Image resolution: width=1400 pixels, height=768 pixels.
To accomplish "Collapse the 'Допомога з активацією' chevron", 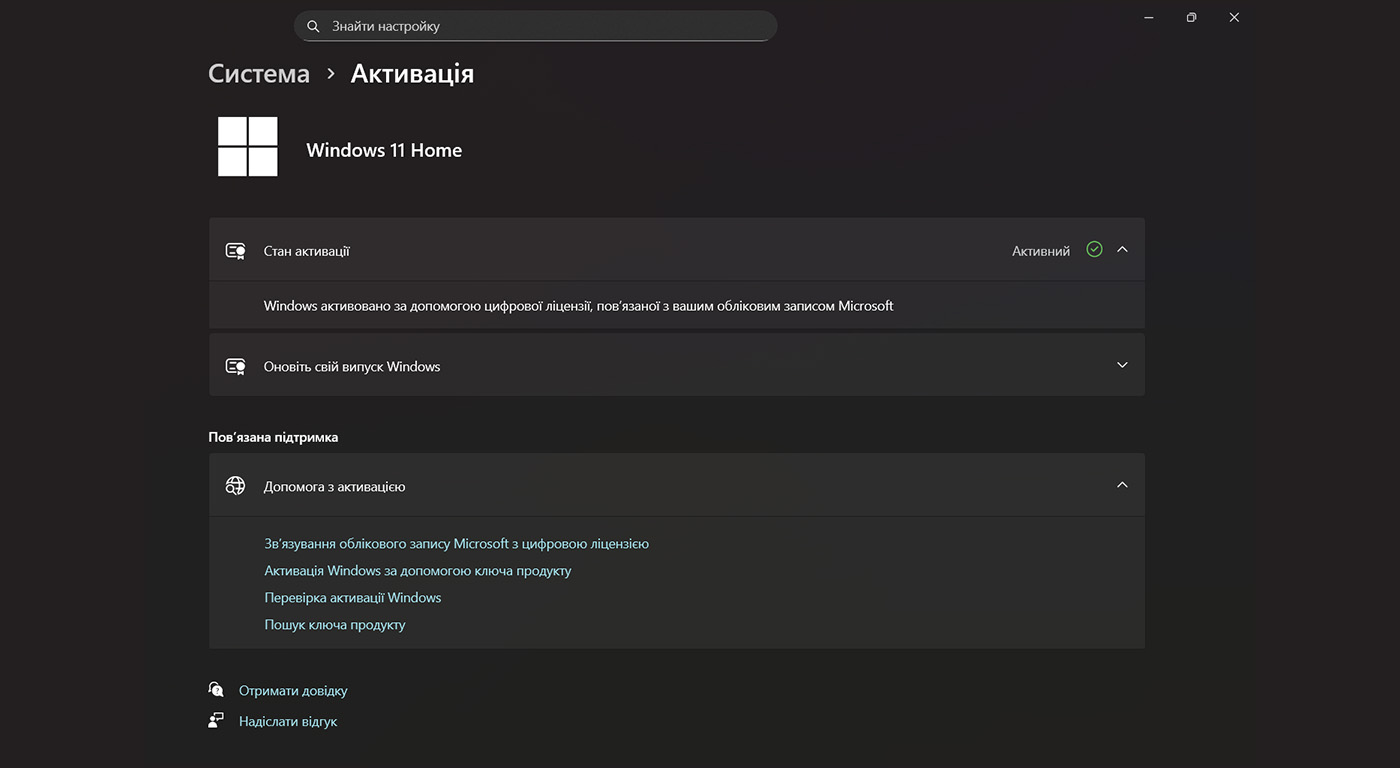I will [1122, 485].
